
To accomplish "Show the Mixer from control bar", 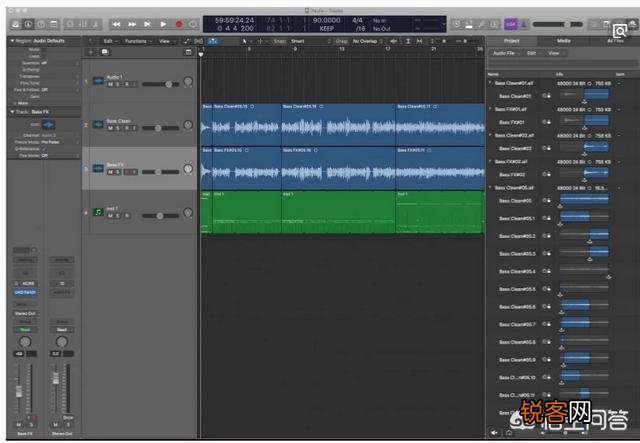I will [x=83, y=24].
